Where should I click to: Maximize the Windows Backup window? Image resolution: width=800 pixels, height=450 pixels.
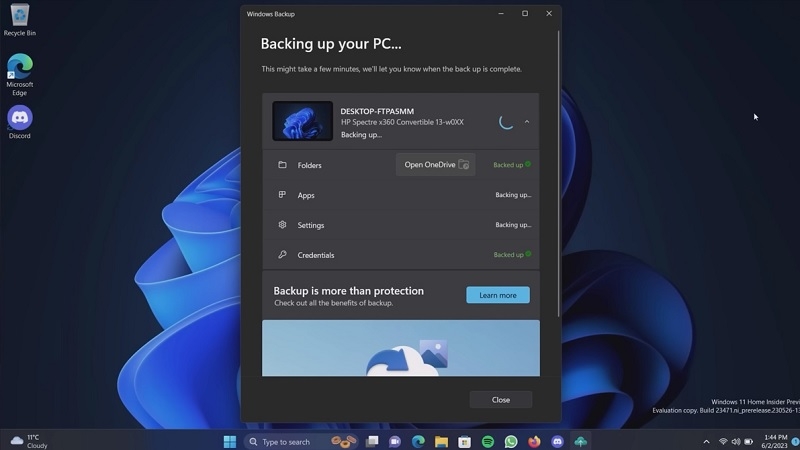[525, 14]
